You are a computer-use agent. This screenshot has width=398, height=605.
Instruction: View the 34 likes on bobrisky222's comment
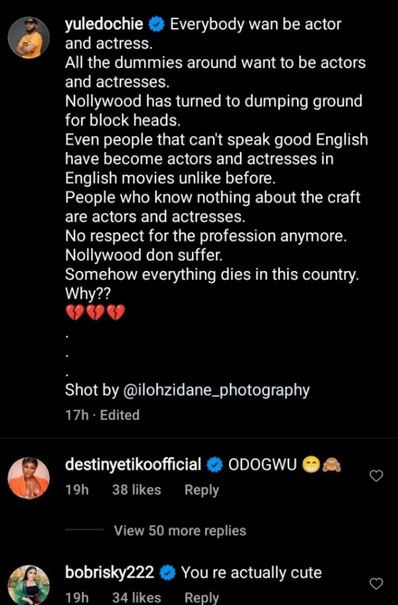pyautogui.click(x=137, y=598)
